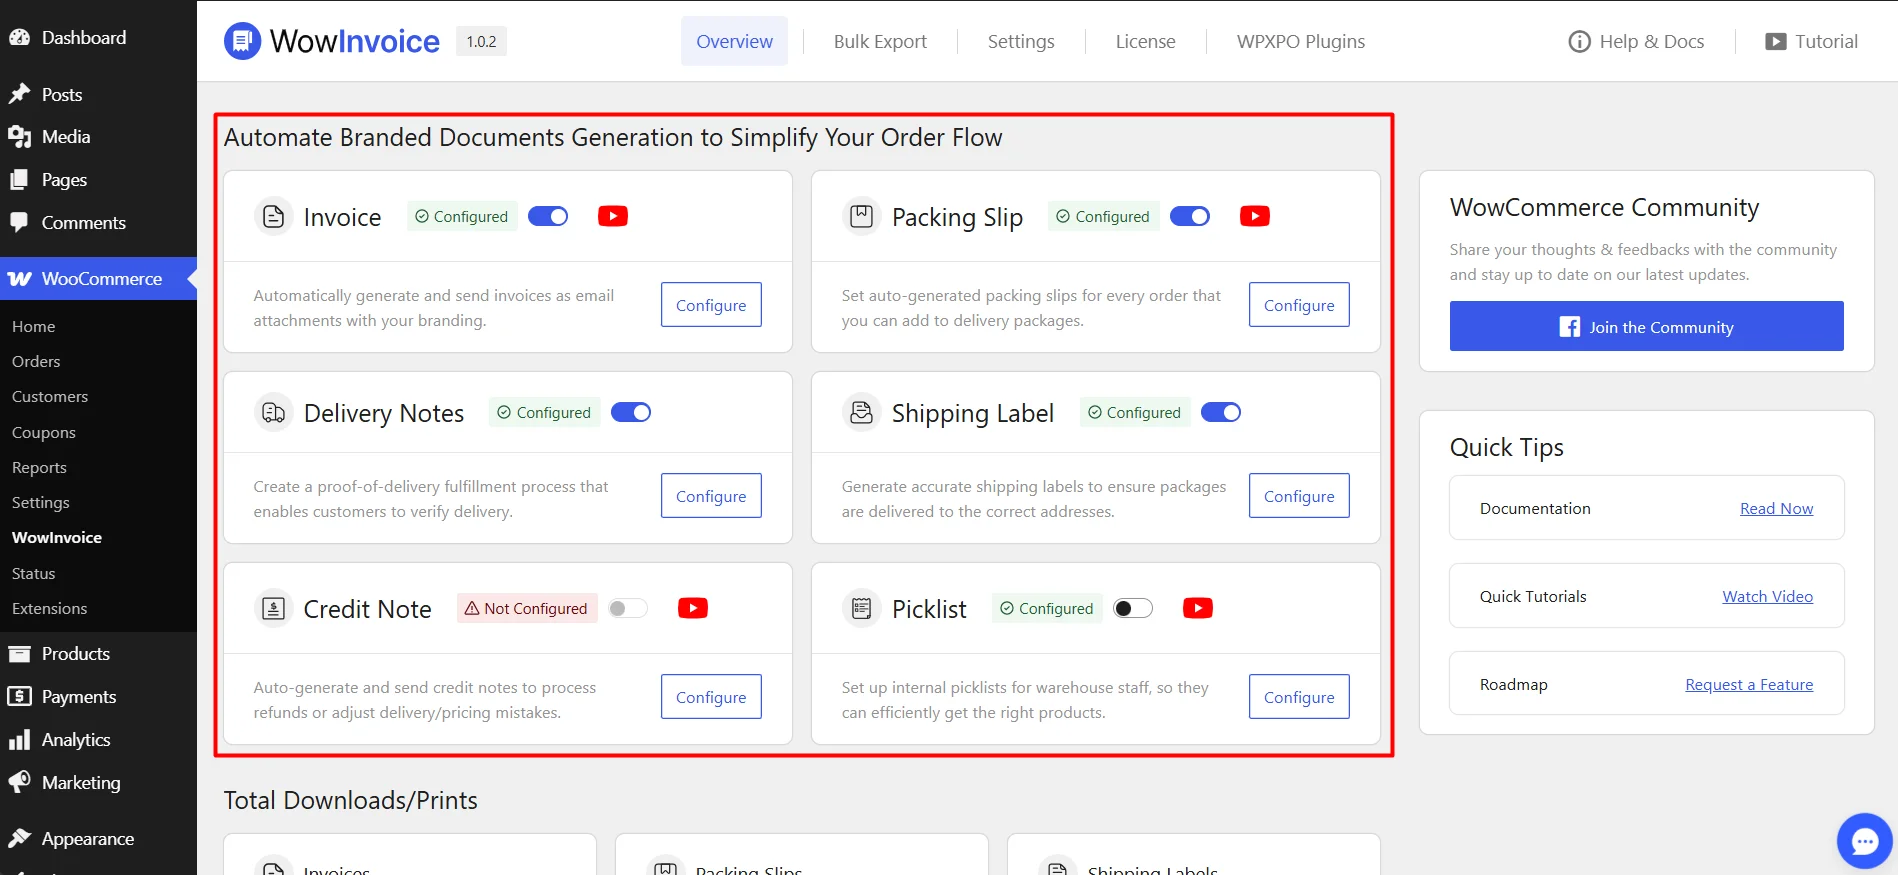The width and height of the screenshot is (1898, 875).
Task: Open Orders in WooCommerce submenu
Action: 36,361
